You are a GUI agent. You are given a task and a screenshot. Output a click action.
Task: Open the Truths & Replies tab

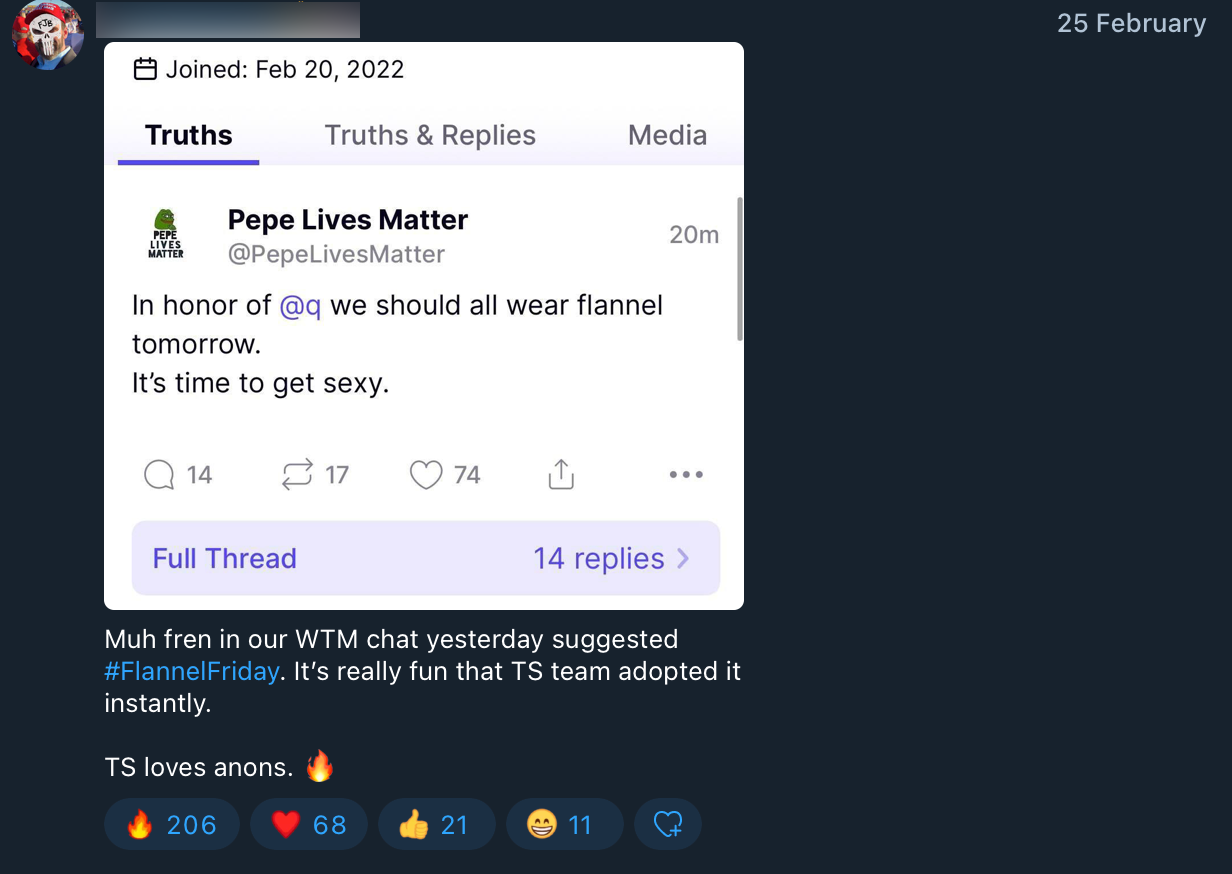tap(430, 136)
